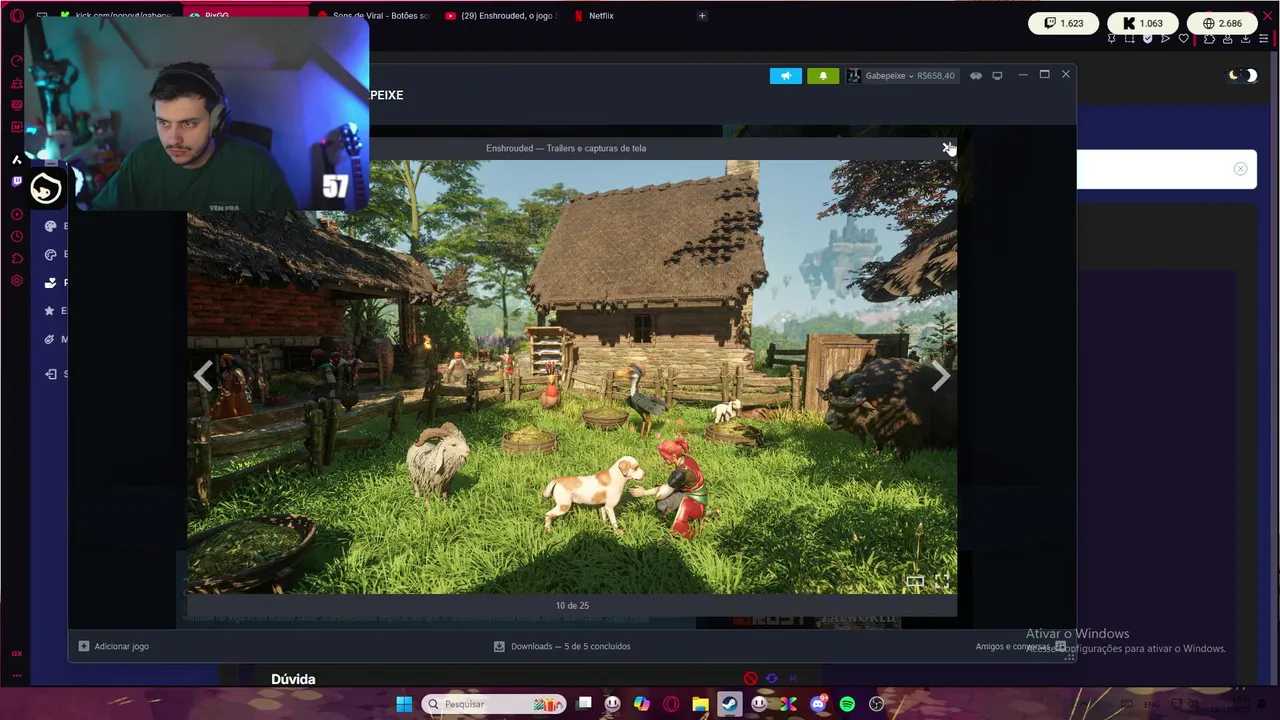Viewport: 1280px width, 720px height.
Task: Open Spotify from the taskbar
Action: point(847,704)
